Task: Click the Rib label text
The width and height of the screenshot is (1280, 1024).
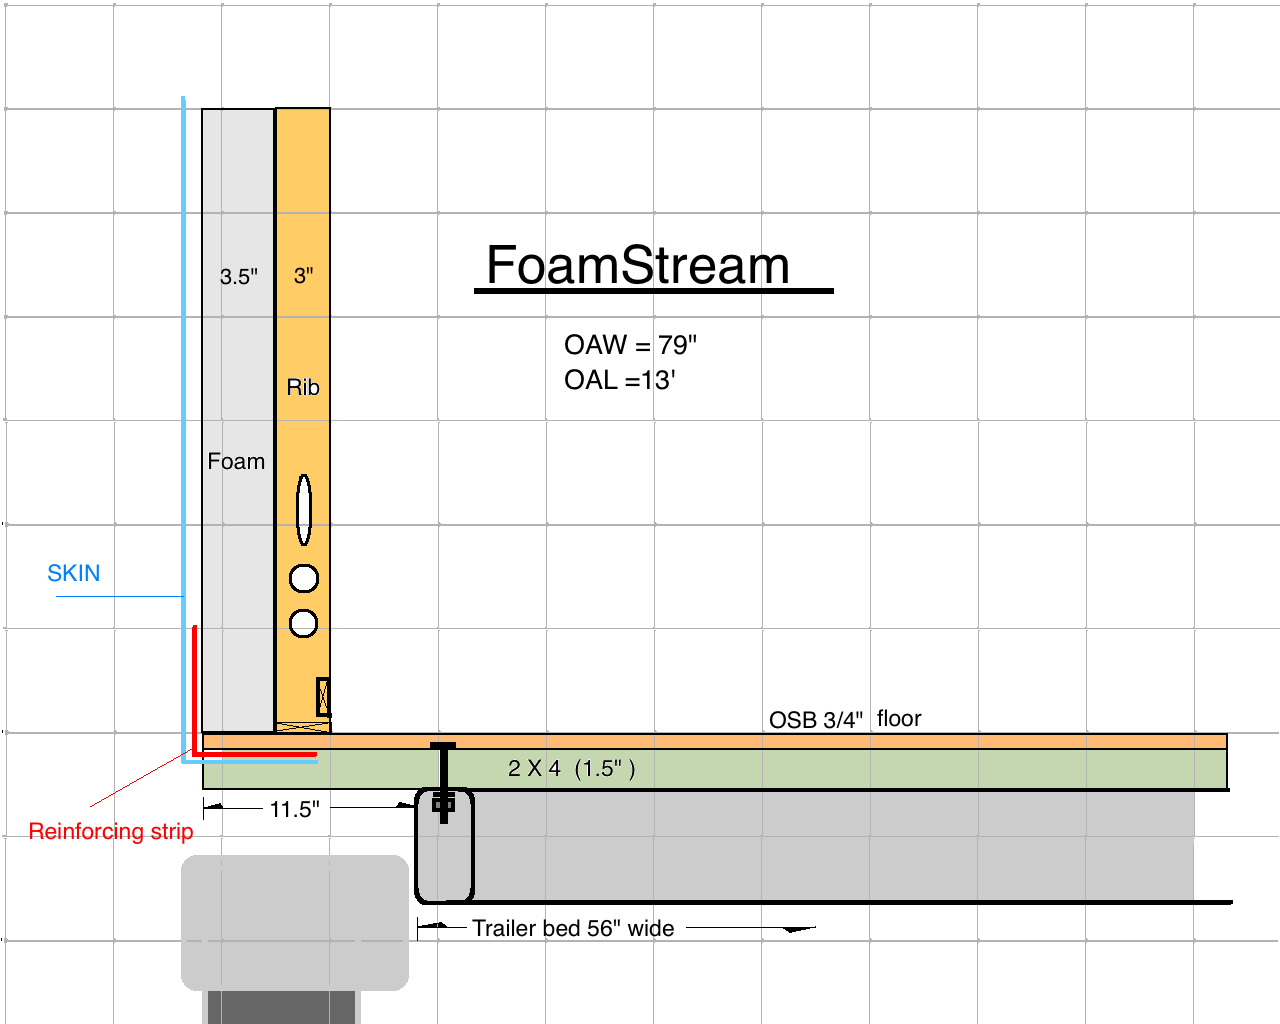Action: click(303, 387)
